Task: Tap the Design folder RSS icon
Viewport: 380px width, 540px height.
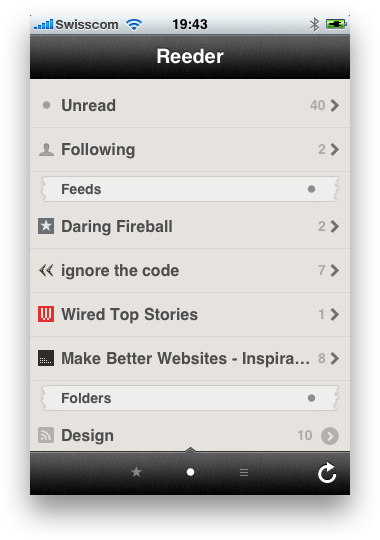Action: point(46,435)
